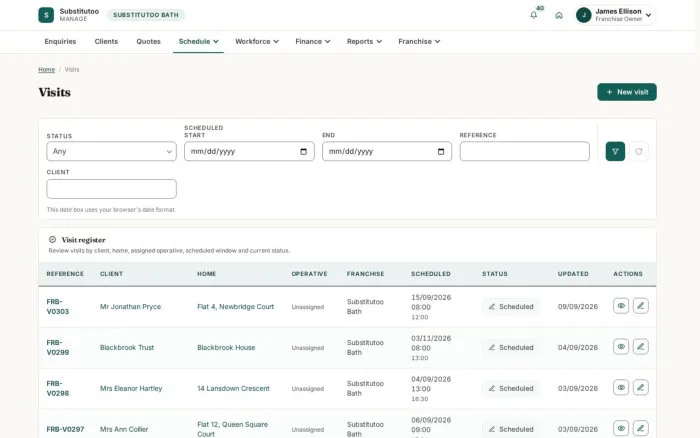Image resolution: width=700 pixels, height=438 pixels.
Task: Open the James Ellison user menu chevron
Action: tap(649, 15)
